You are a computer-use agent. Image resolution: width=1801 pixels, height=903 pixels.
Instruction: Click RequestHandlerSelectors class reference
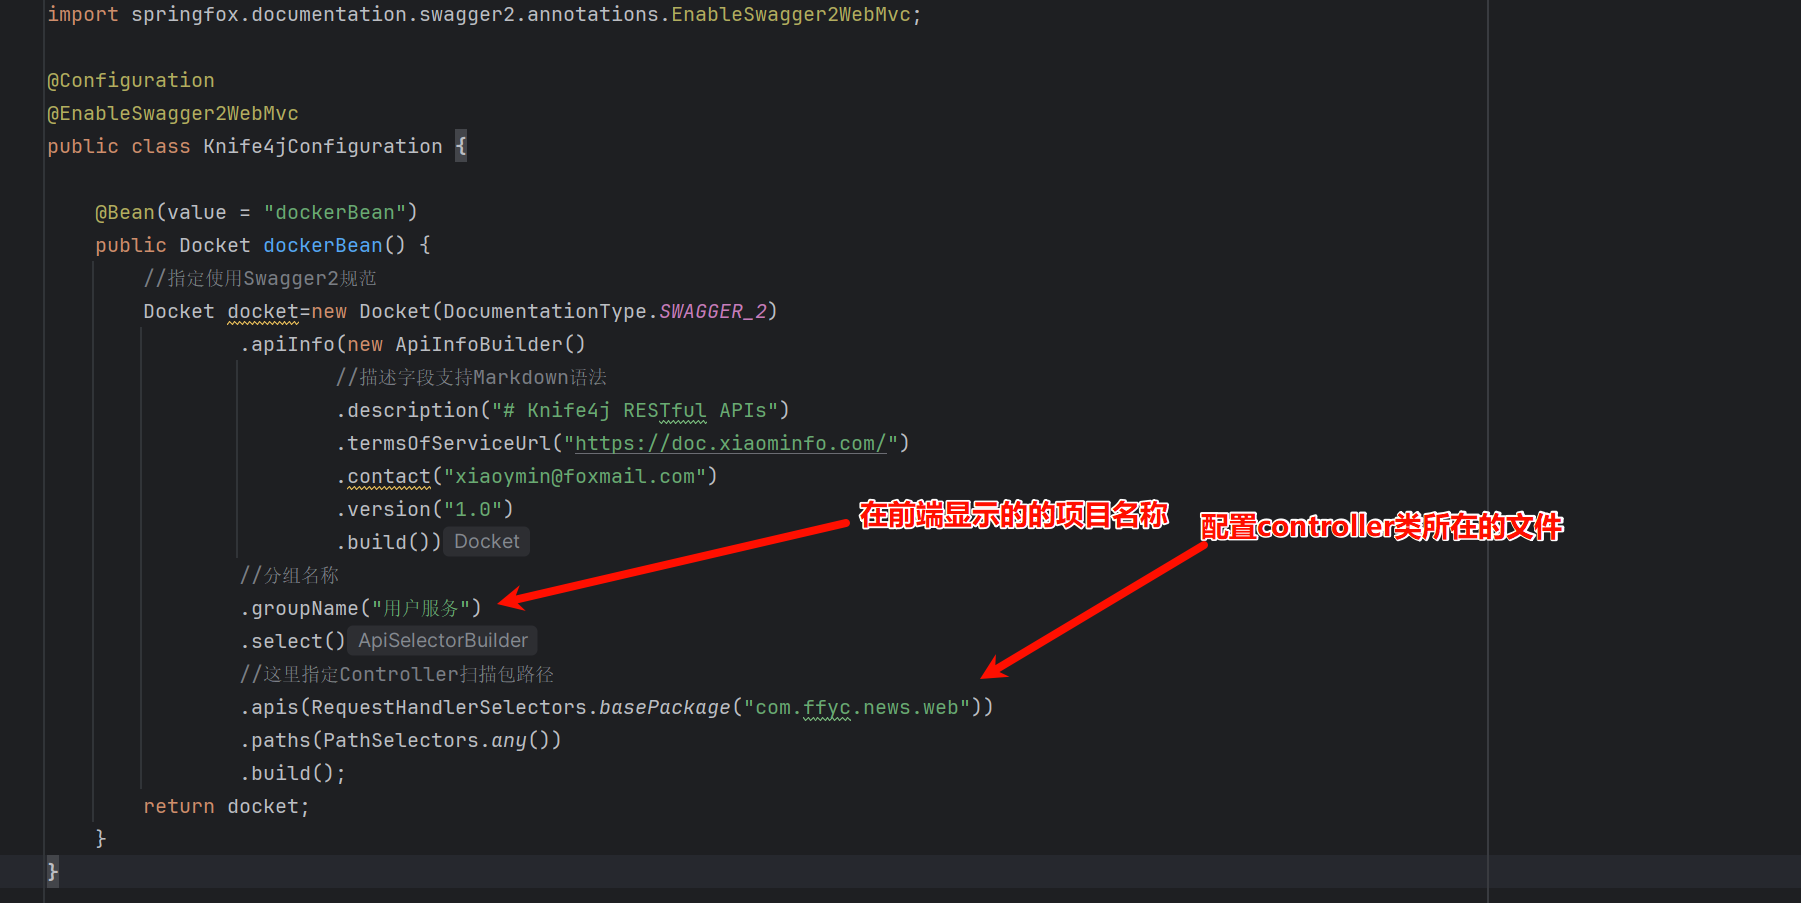(449, 707)
